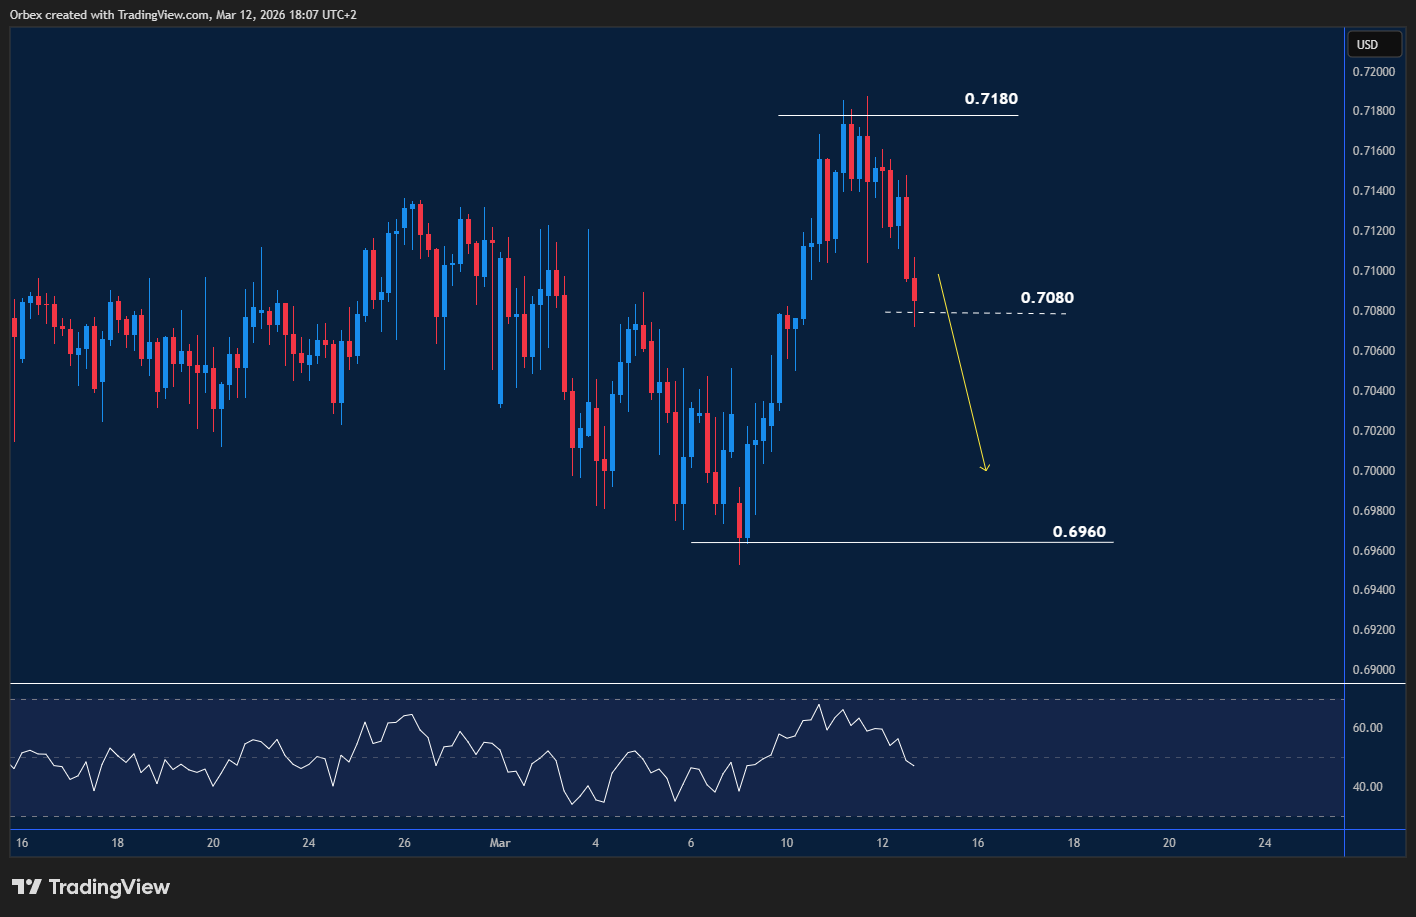The height and width of the screenshot is (917, 1416).
Task: Click the "Mar" label on the time axis
Action: coord(498,843)
